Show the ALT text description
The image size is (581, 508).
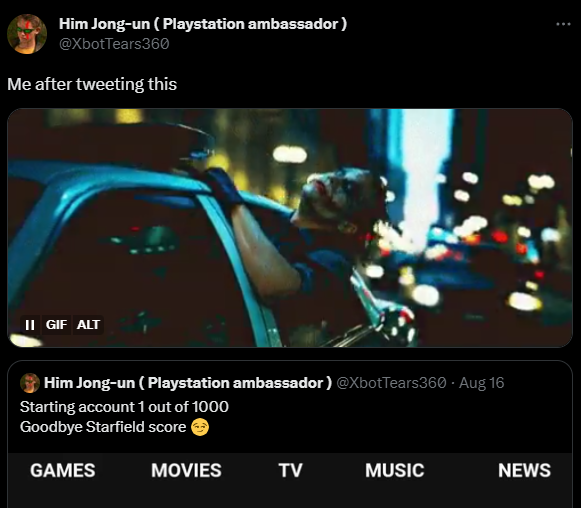coord(88,325)
